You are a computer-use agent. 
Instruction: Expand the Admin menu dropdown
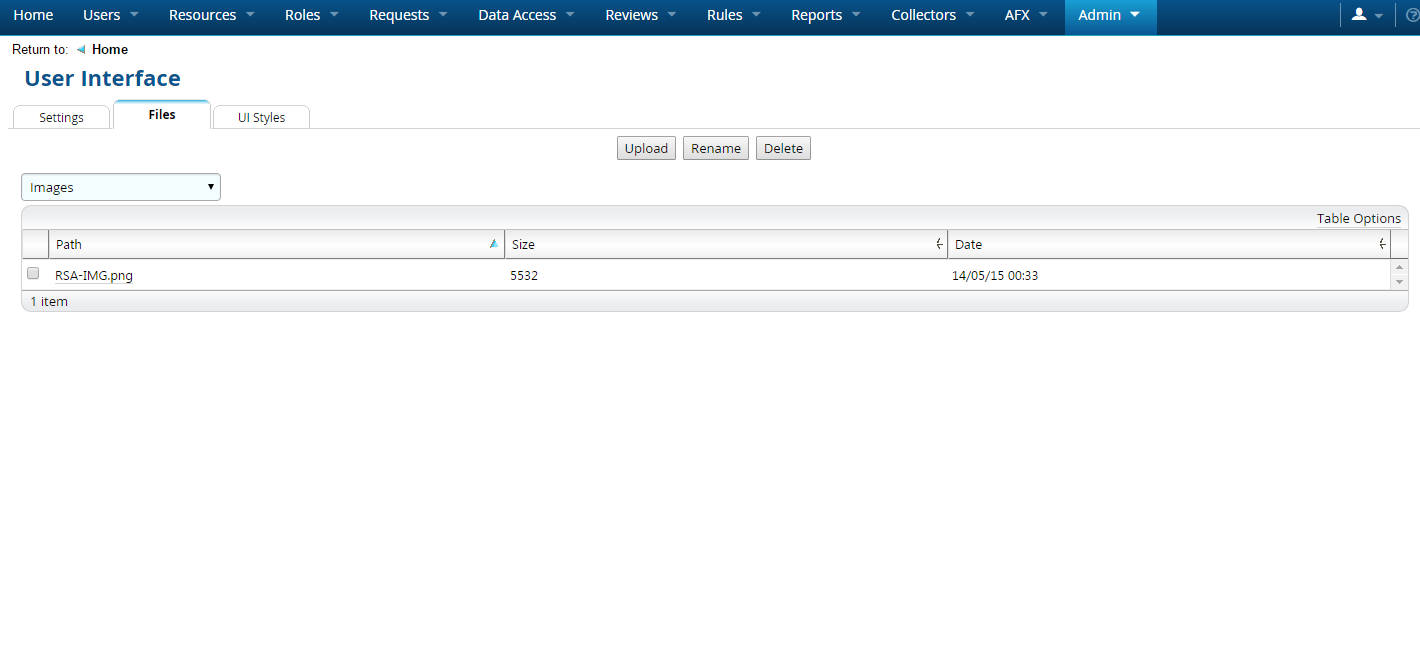(x=1109, y=15)
